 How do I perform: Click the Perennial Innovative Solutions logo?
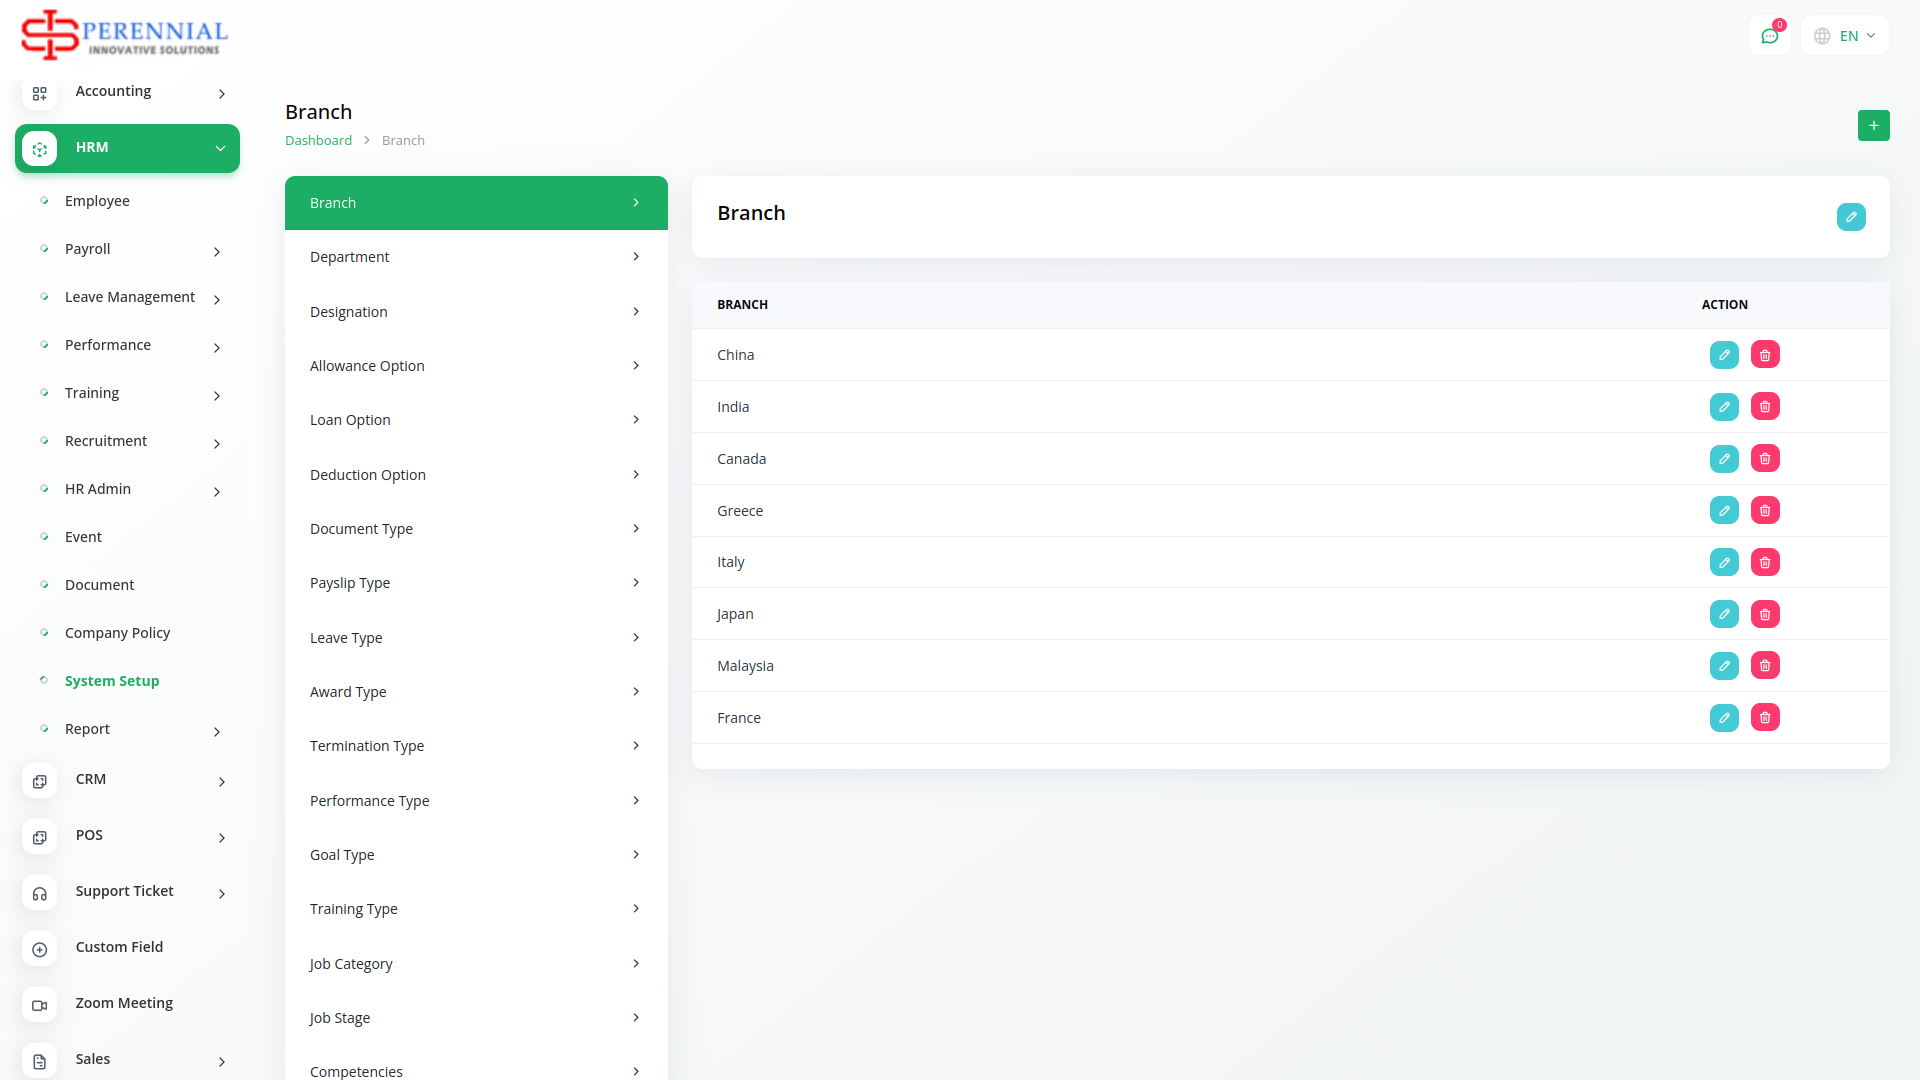(125, 36)
